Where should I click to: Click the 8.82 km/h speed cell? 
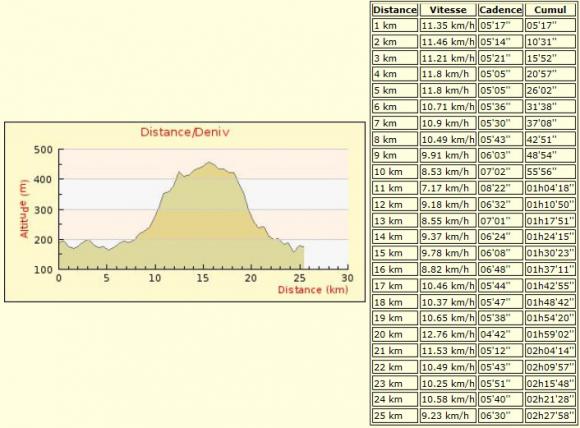tap(448, 269)
